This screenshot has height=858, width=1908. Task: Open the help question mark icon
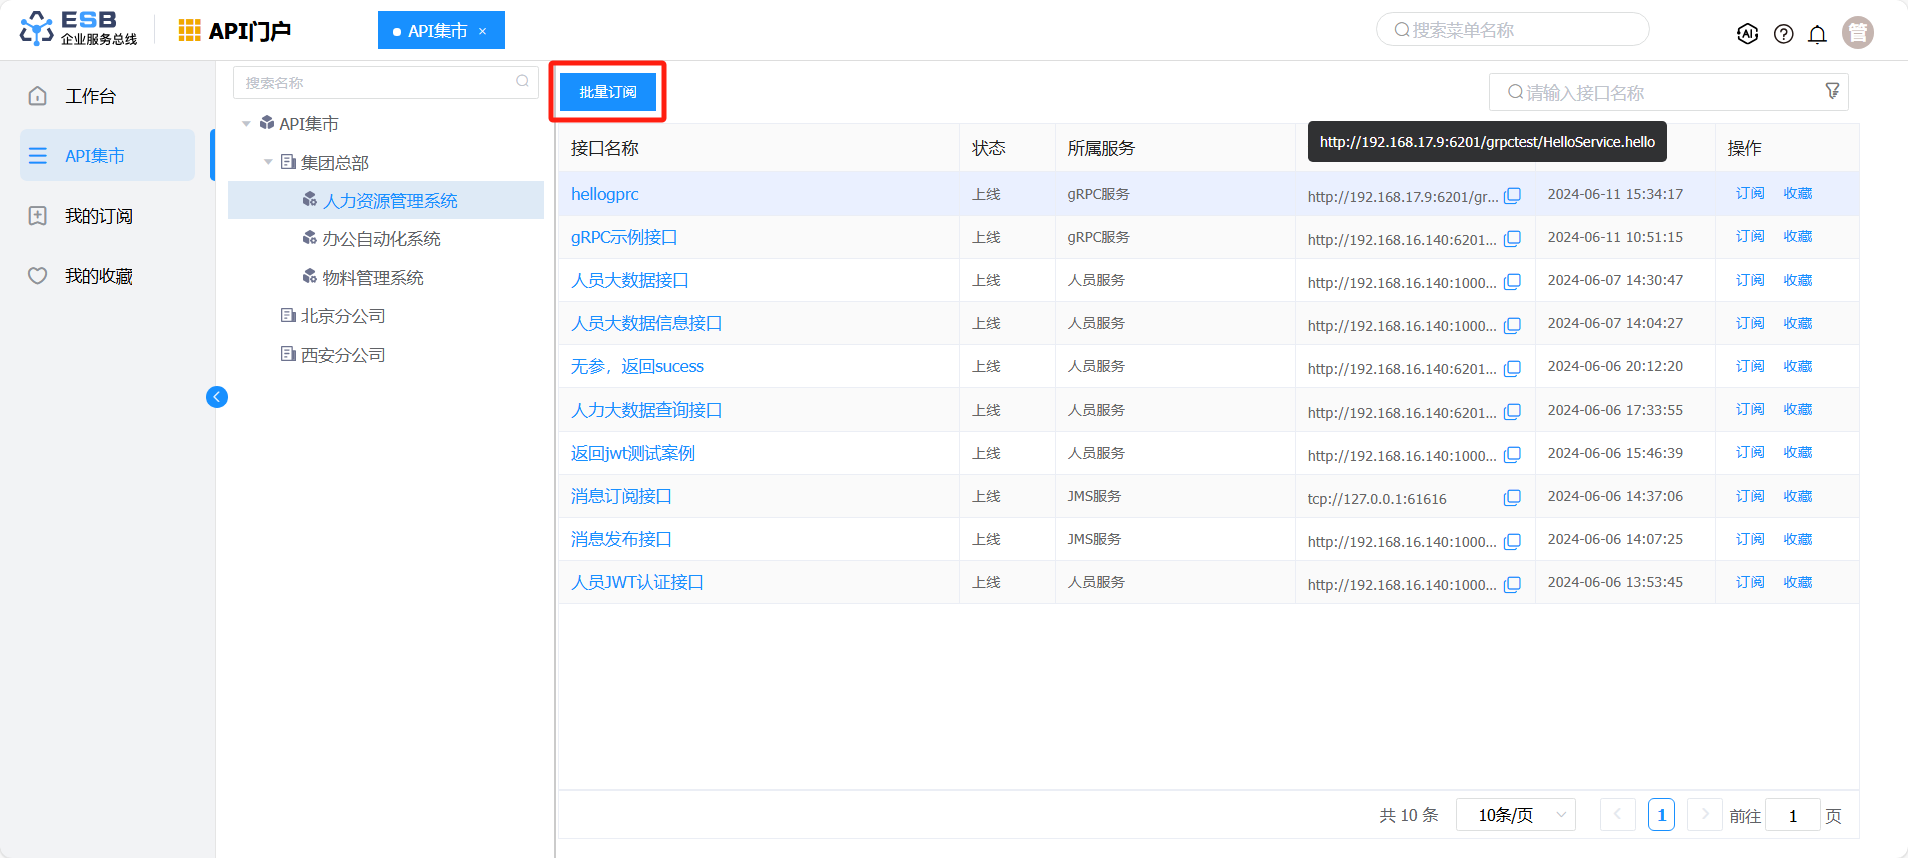point(1783,34)
